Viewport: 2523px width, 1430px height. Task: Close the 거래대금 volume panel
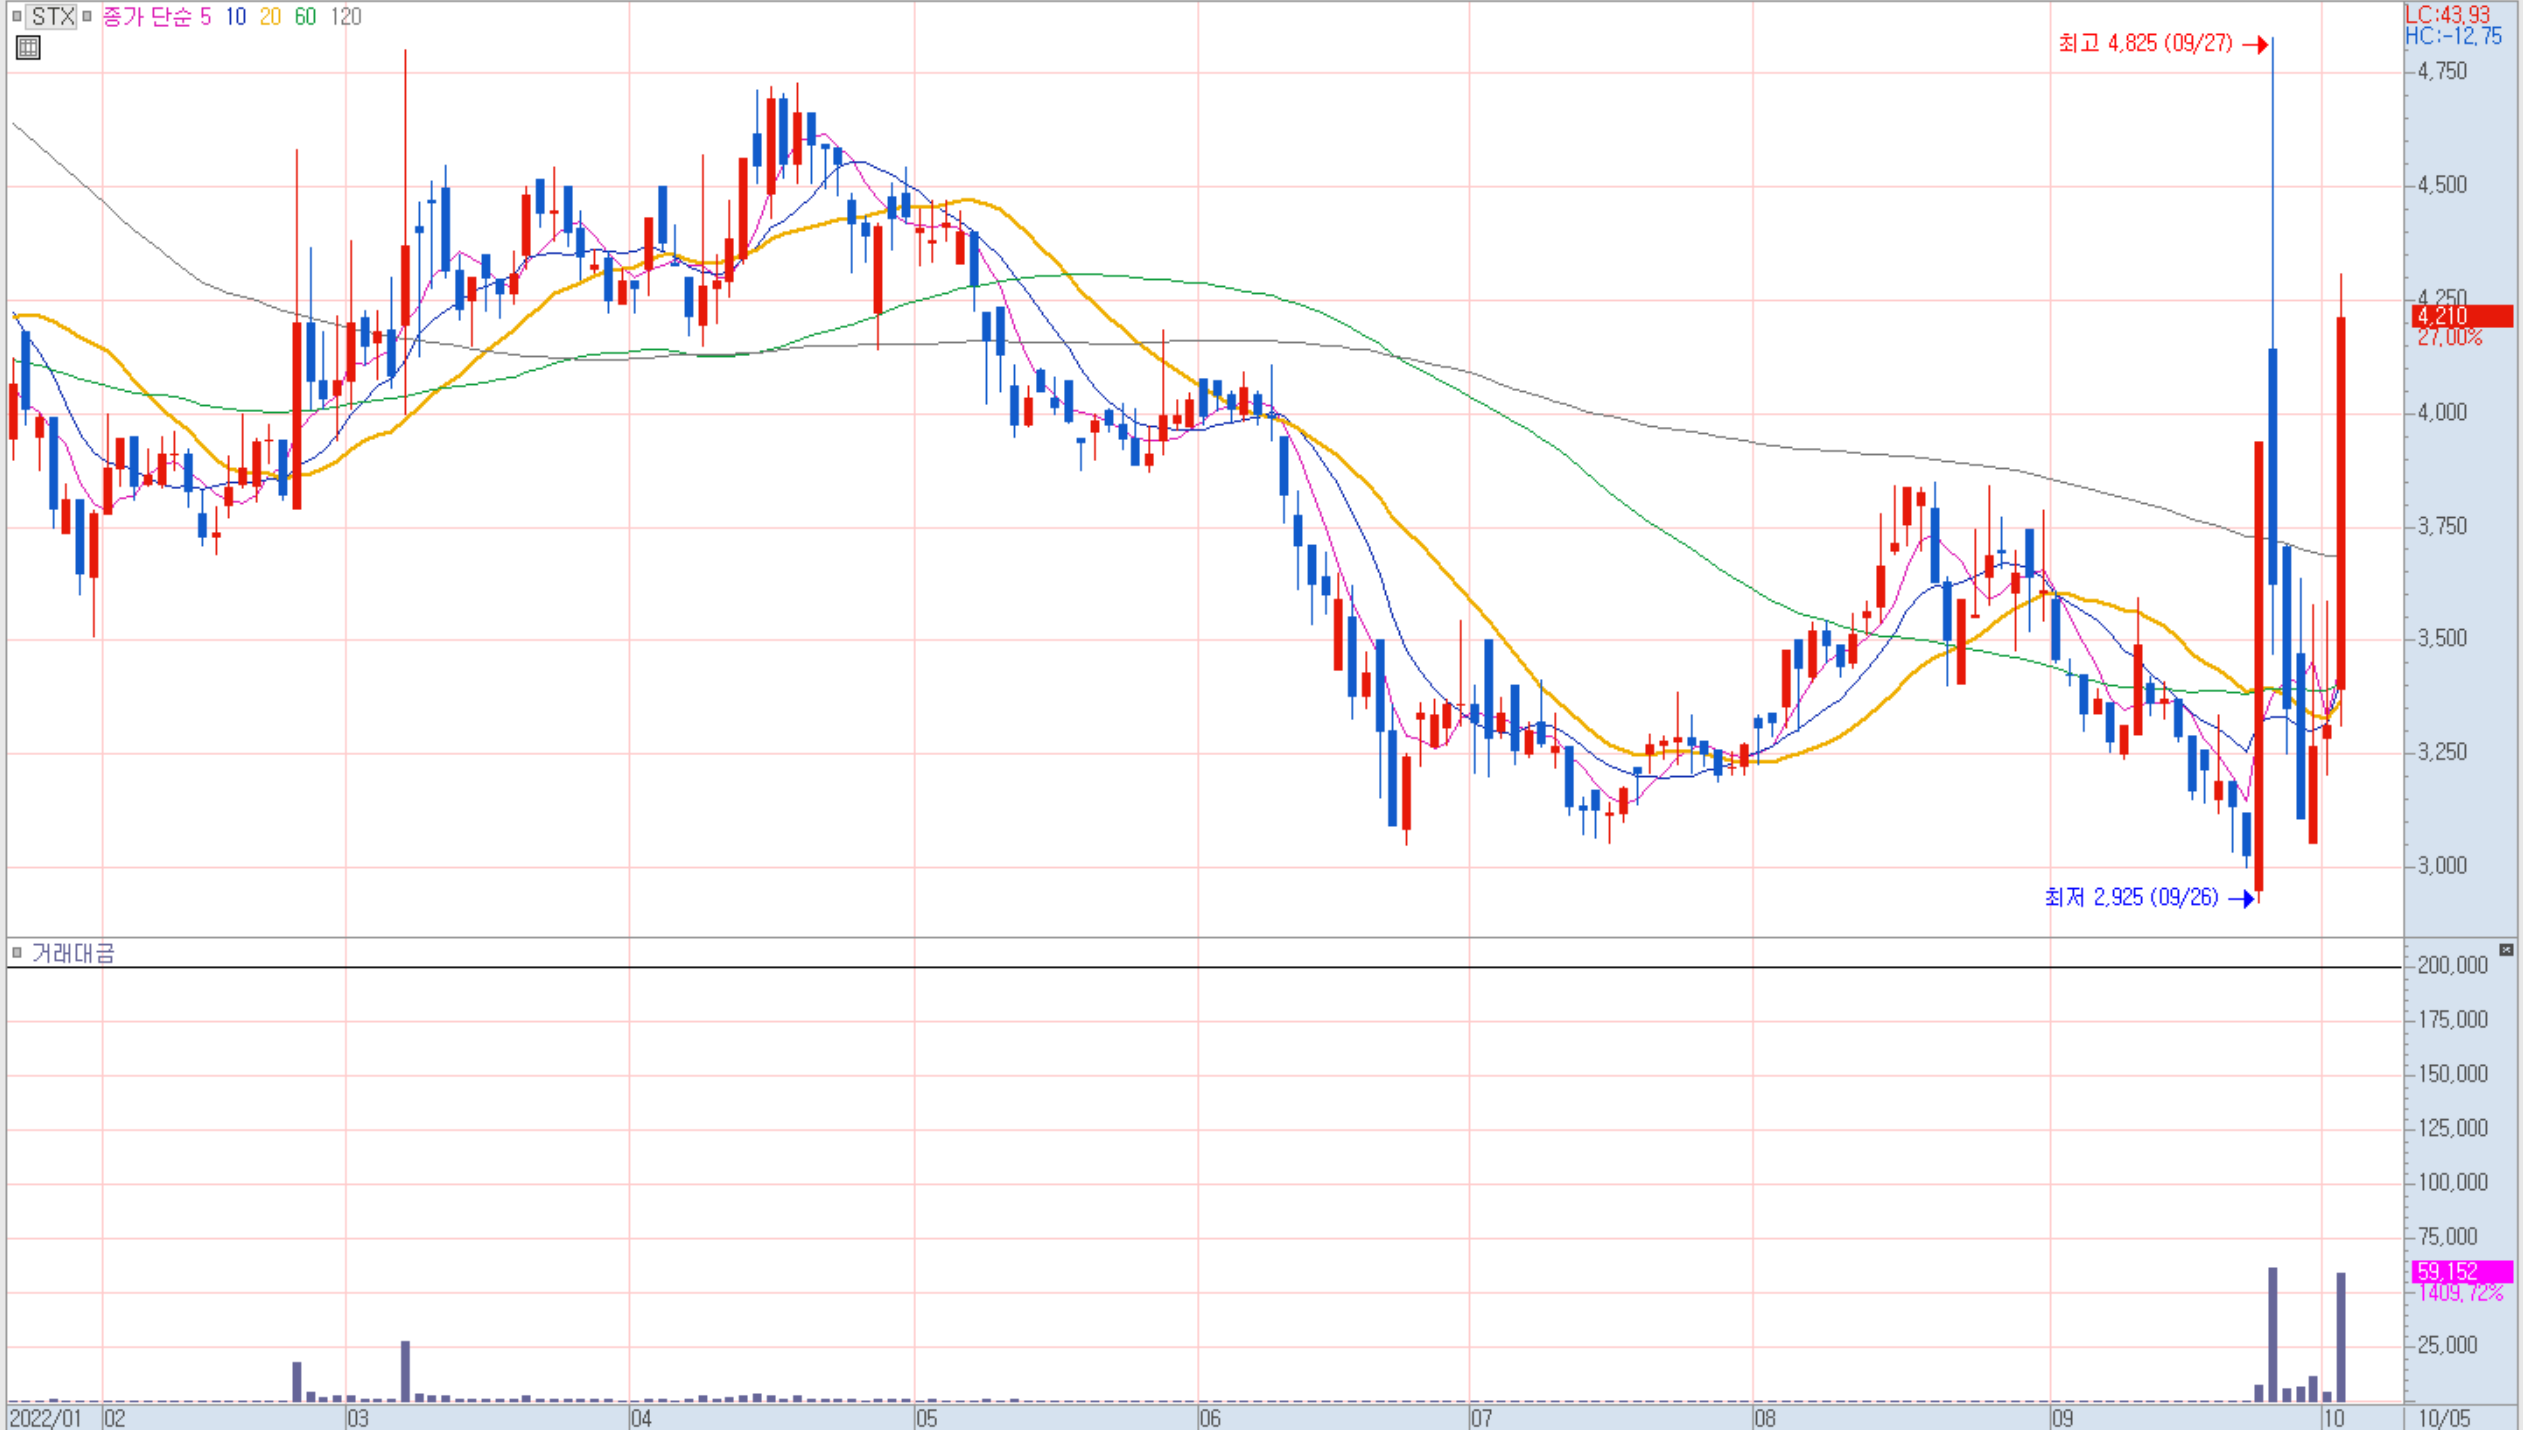point(2505,949)
